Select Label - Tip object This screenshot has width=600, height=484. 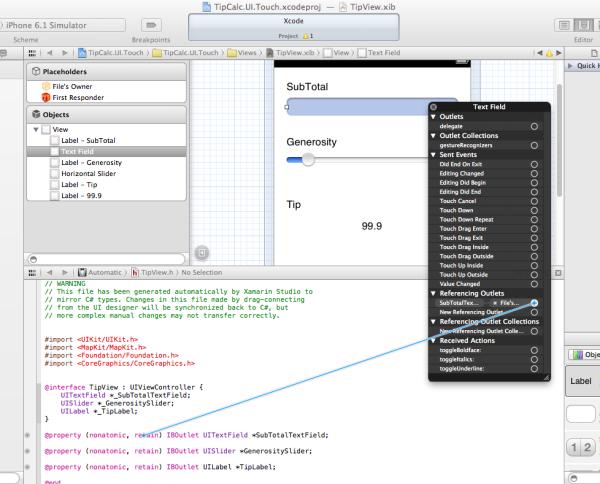pos(106,185)
